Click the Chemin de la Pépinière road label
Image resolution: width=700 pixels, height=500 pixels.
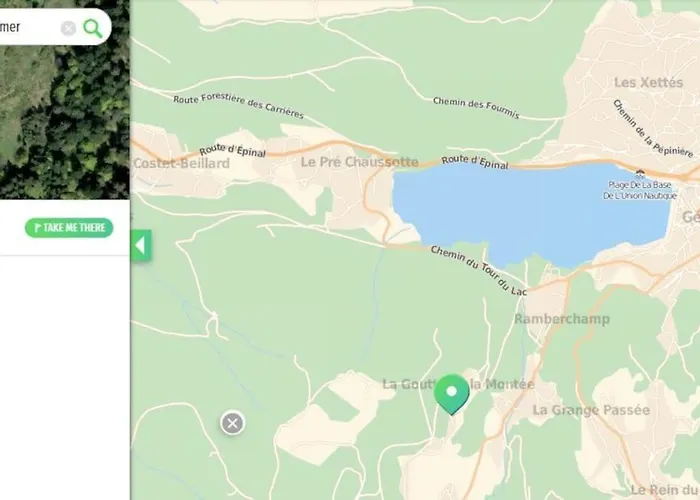click(653, 129)
